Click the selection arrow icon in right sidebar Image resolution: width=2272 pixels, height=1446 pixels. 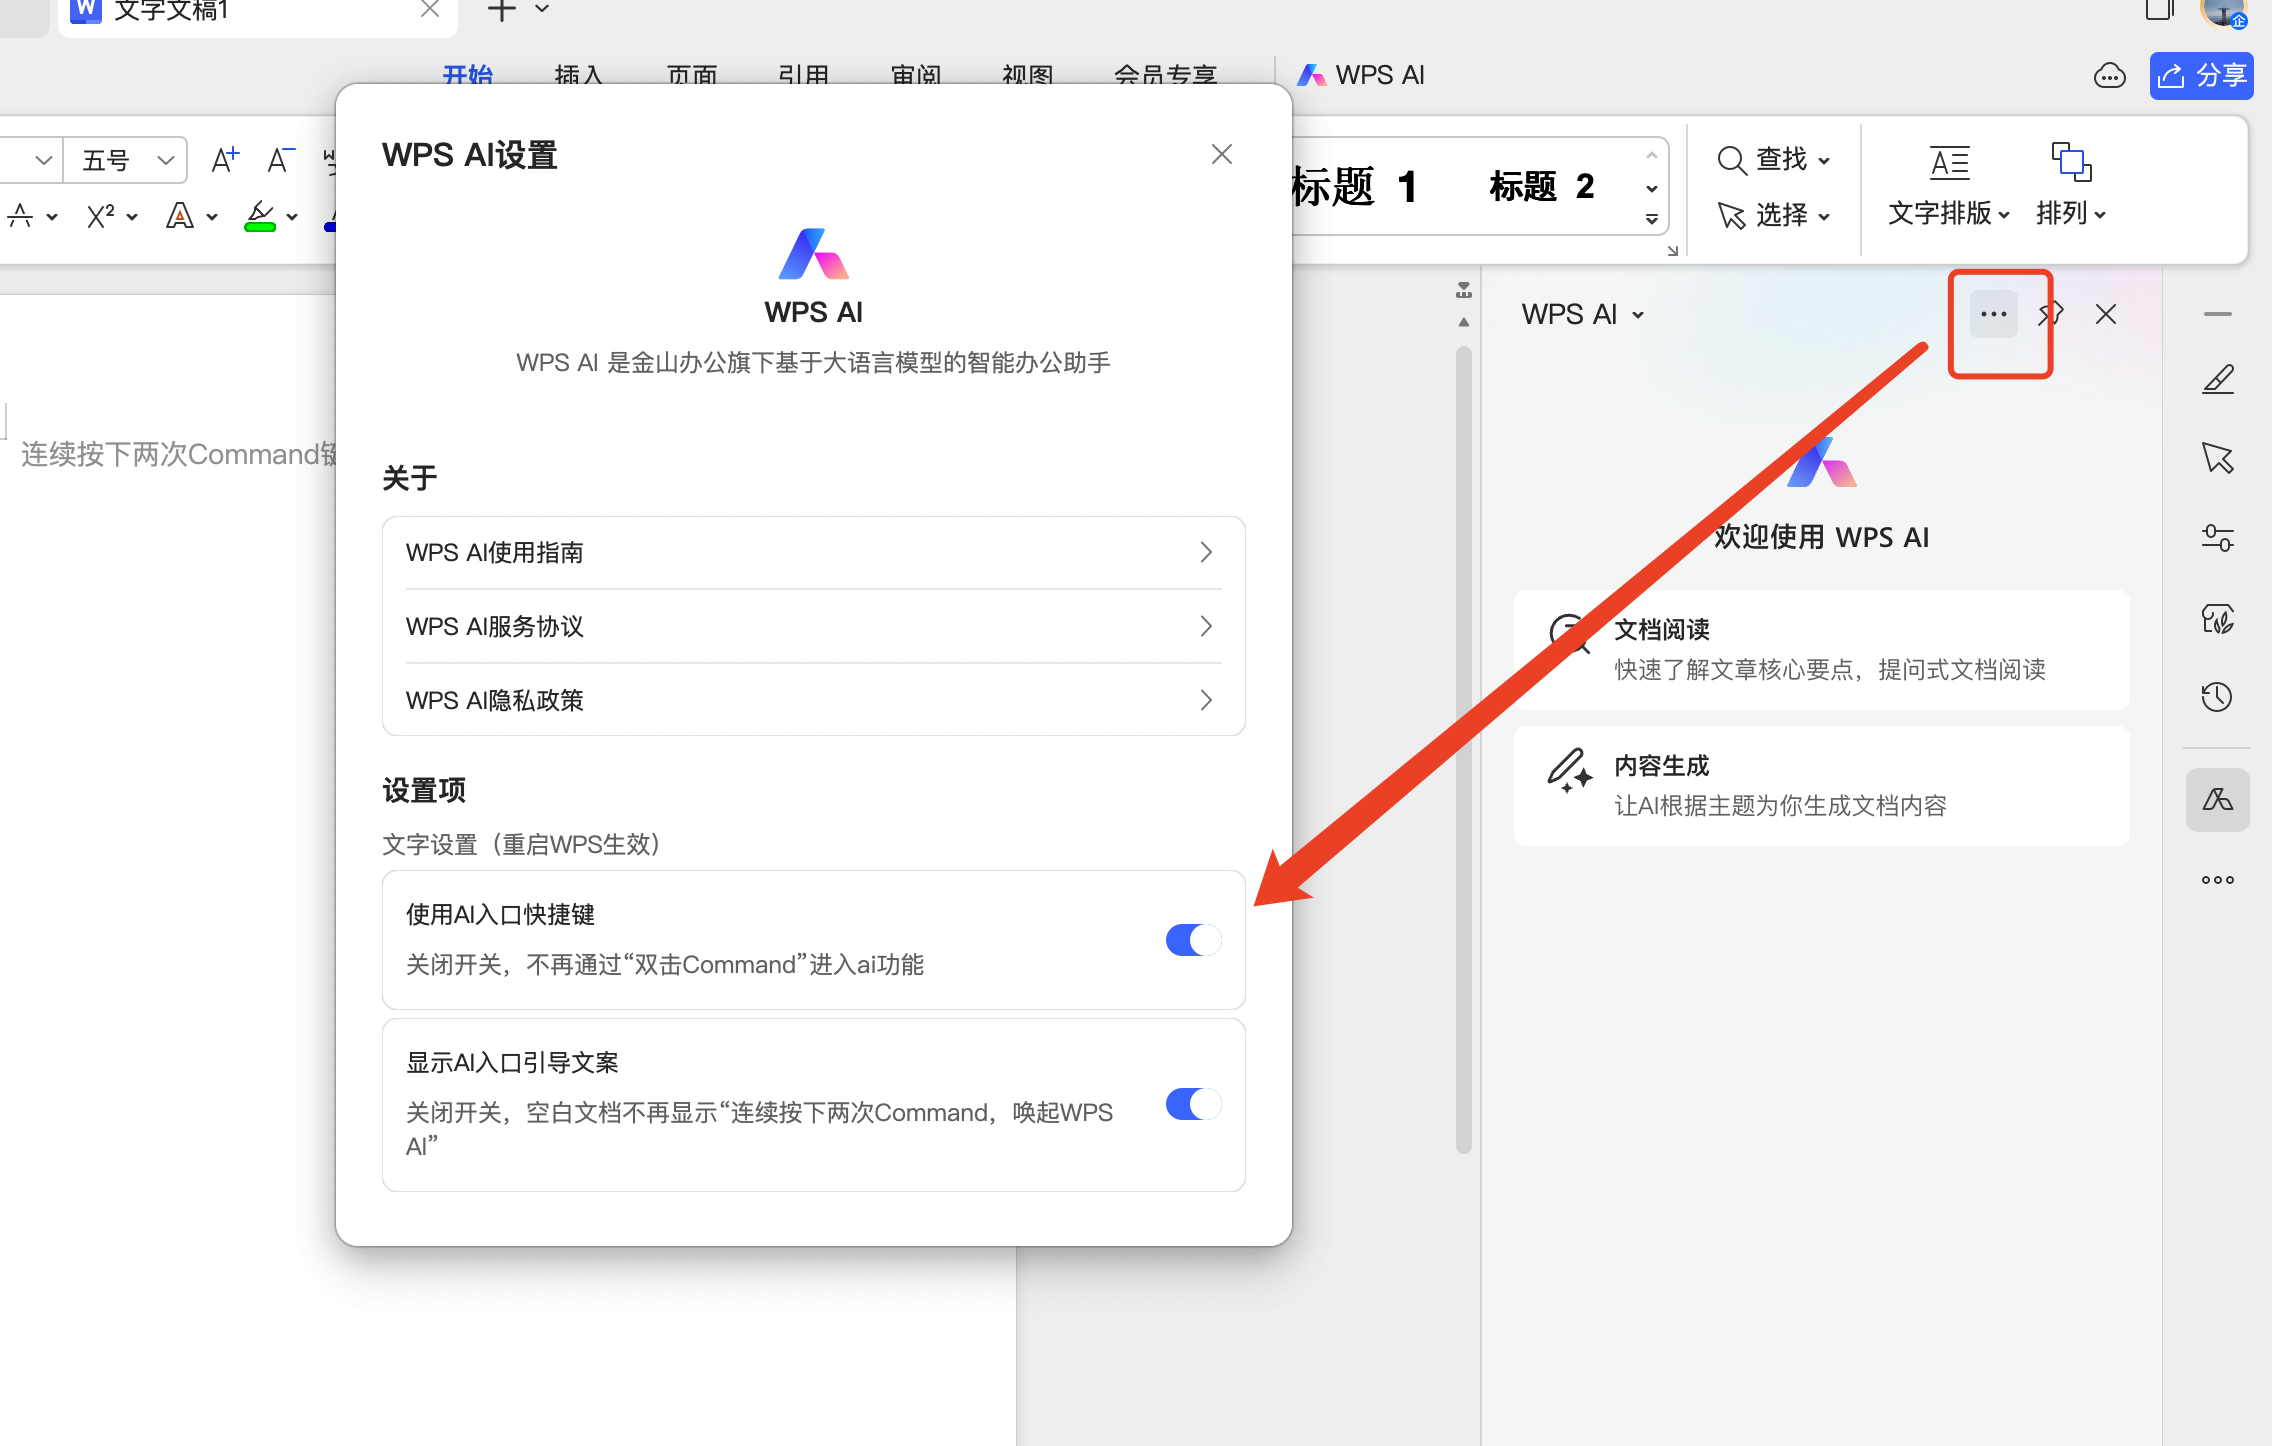click(x=2217, y=458)
